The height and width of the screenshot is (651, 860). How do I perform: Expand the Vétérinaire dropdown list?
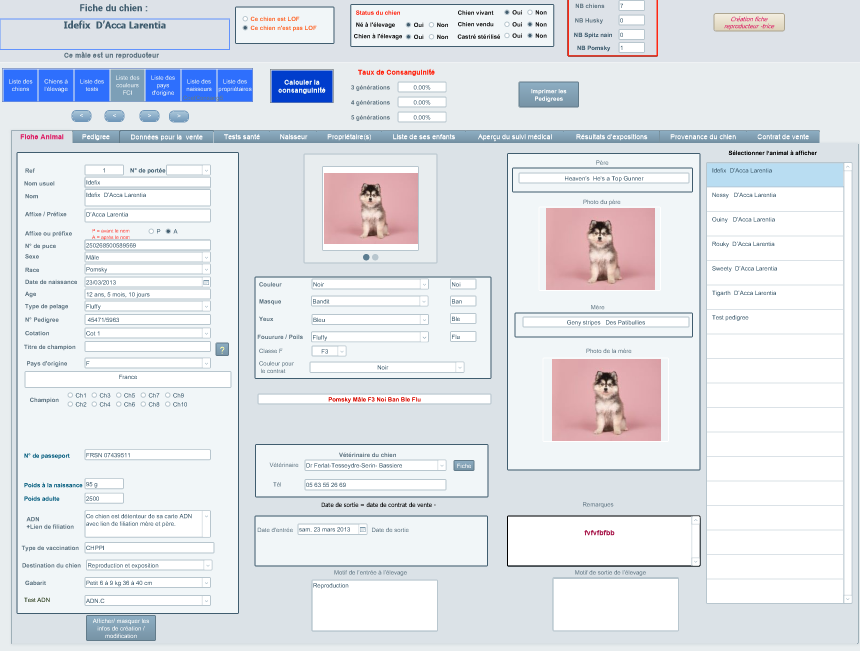[441, 465]
